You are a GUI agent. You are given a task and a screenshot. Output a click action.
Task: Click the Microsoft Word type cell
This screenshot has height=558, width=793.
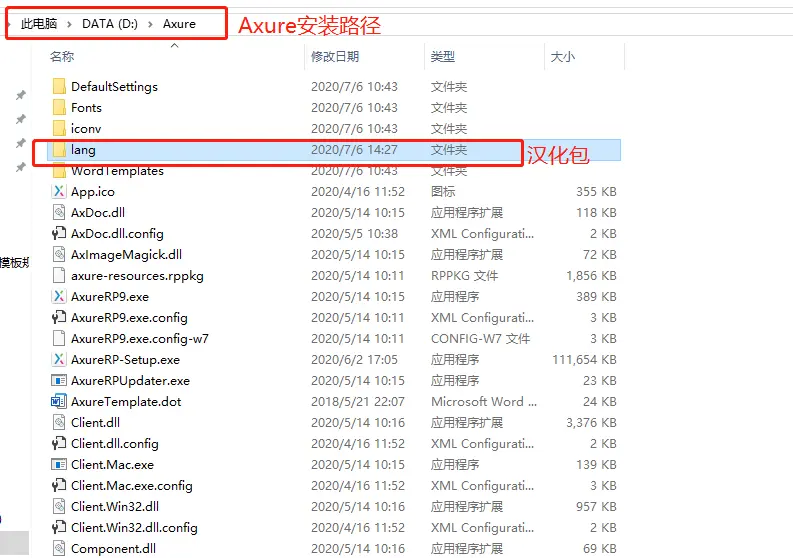[484, 402]
